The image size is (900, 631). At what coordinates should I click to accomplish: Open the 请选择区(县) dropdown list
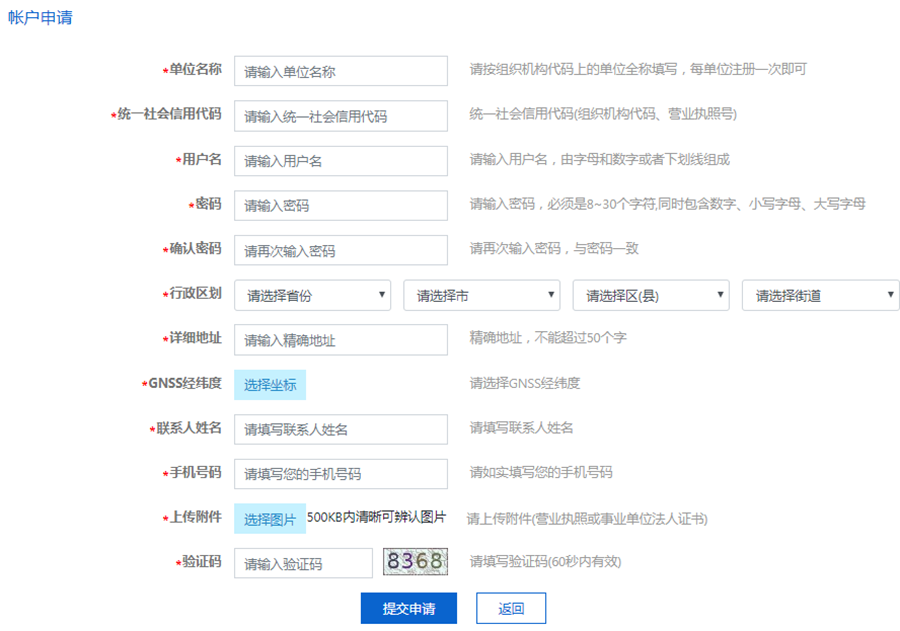click(x=651, y=295)
